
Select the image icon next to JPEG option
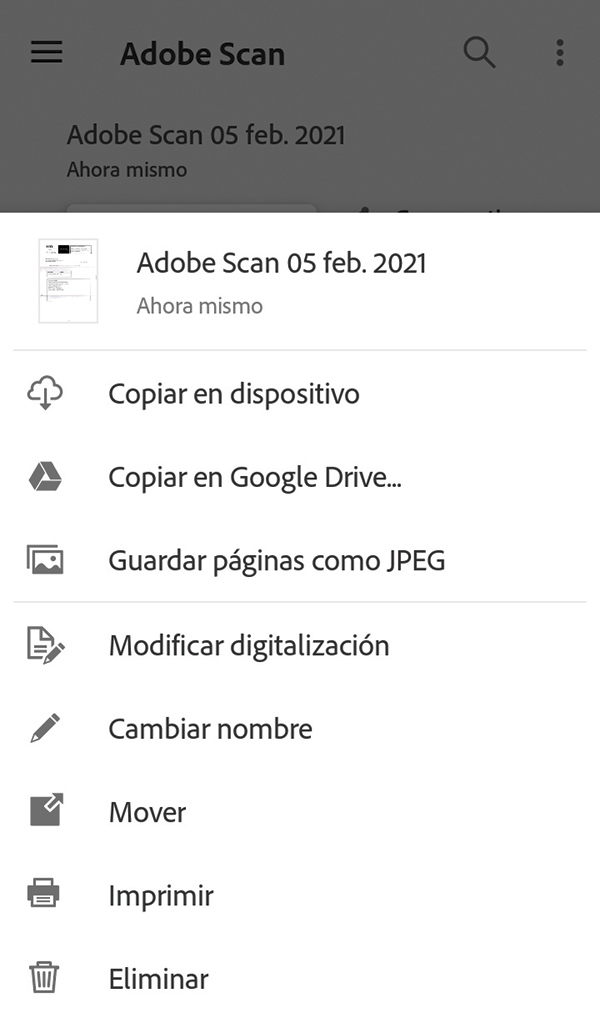click(45, 561)
